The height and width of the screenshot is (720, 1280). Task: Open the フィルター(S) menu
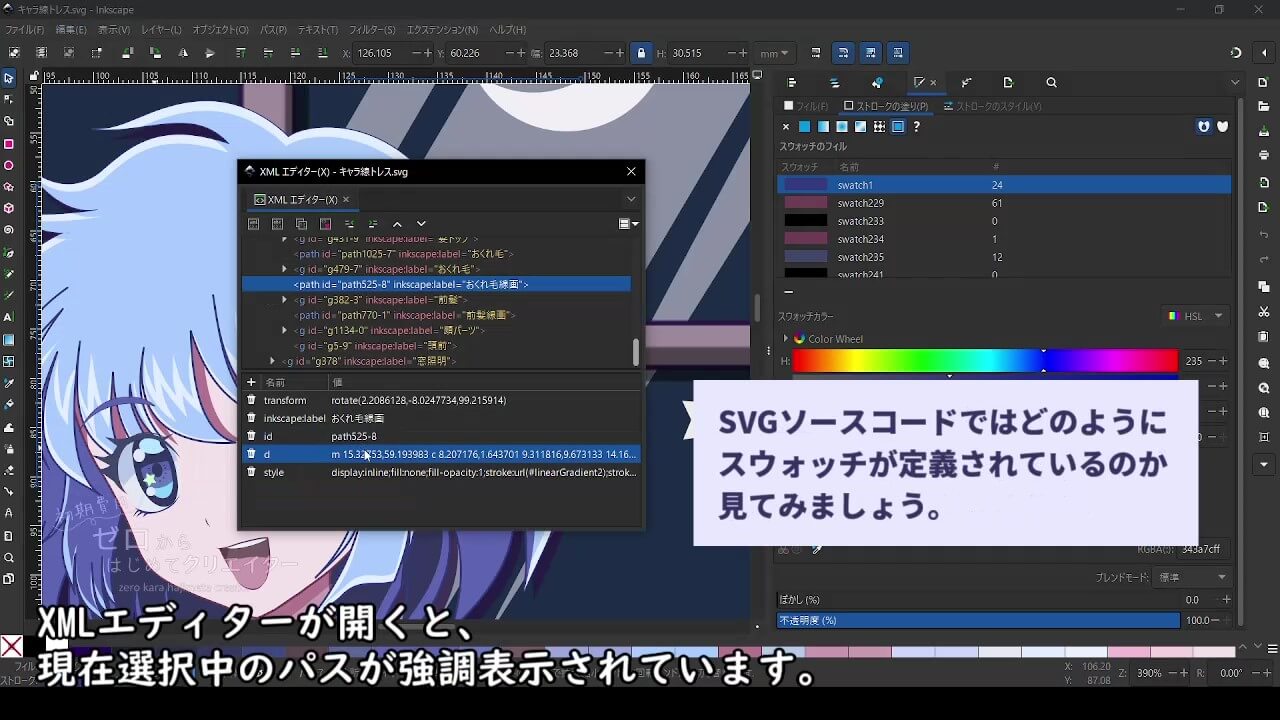coord(372,30)
